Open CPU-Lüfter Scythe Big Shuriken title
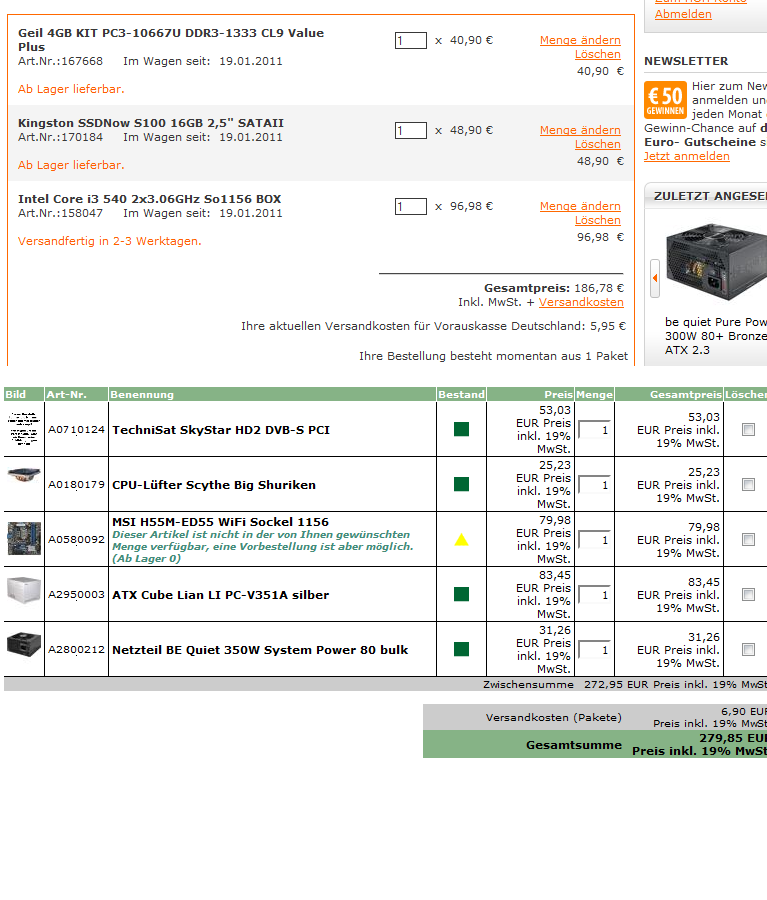 click(214, 485)
